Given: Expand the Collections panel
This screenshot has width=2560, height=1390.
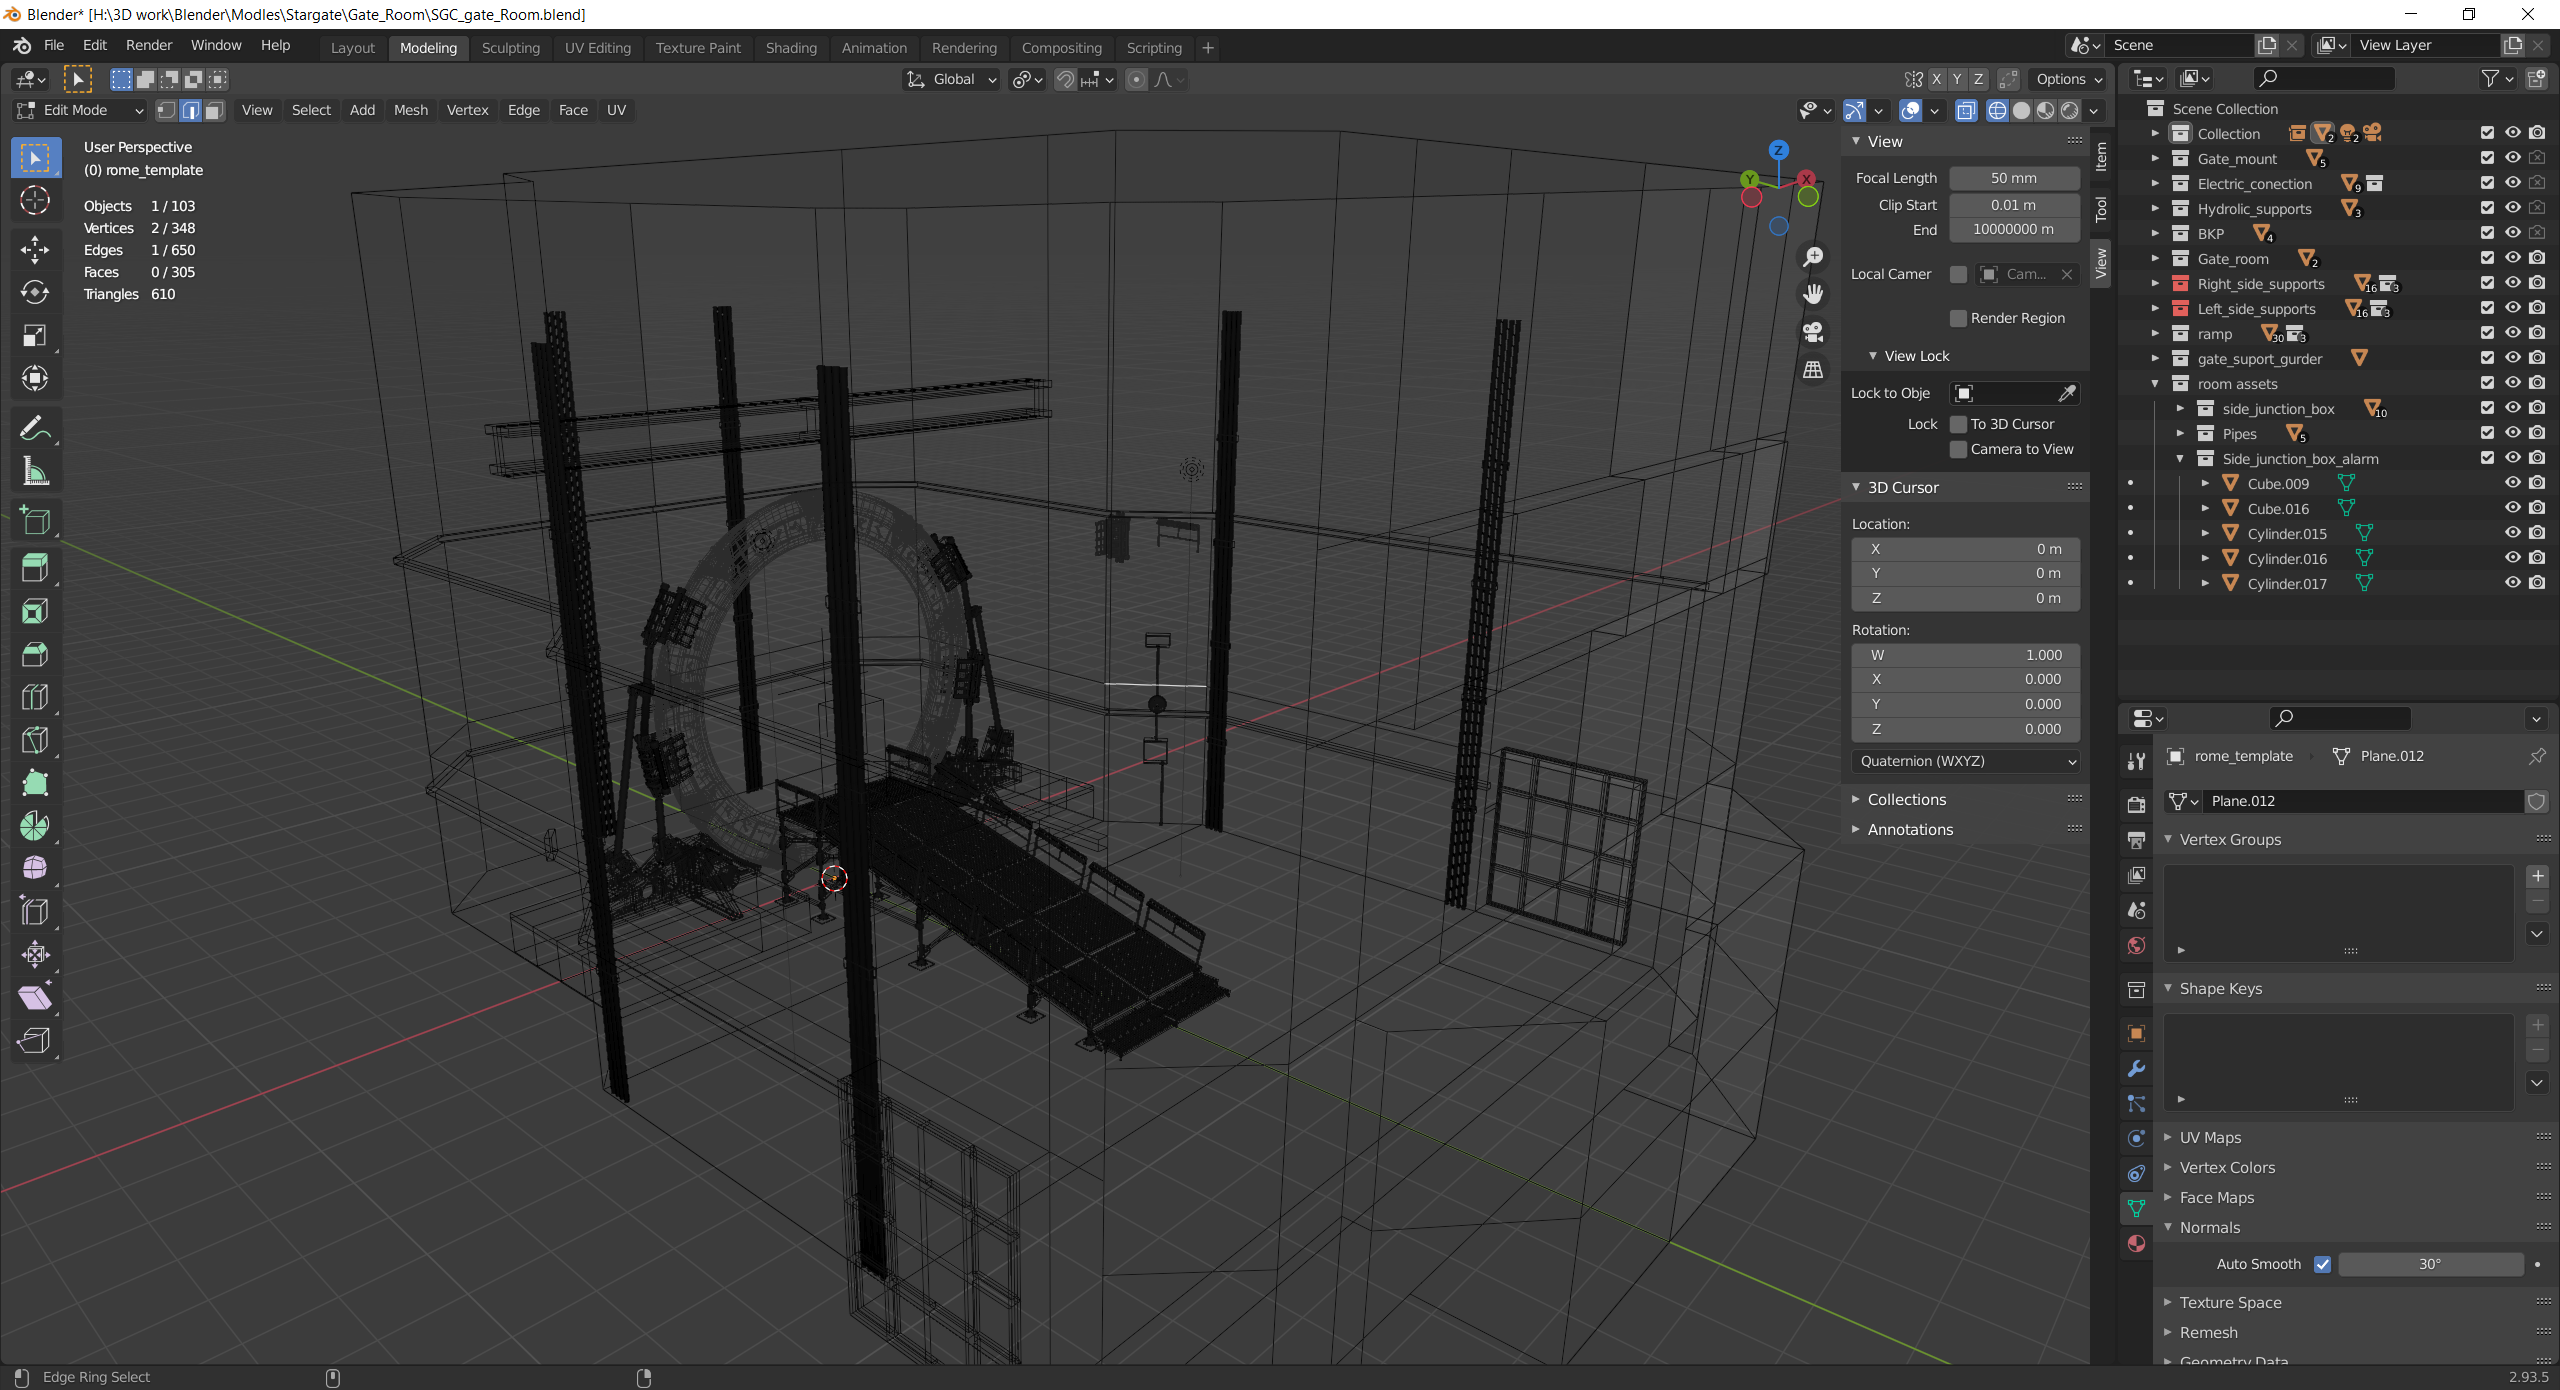Looking at the screenshot, I should pyautogui.click(x=1906, y=800).
